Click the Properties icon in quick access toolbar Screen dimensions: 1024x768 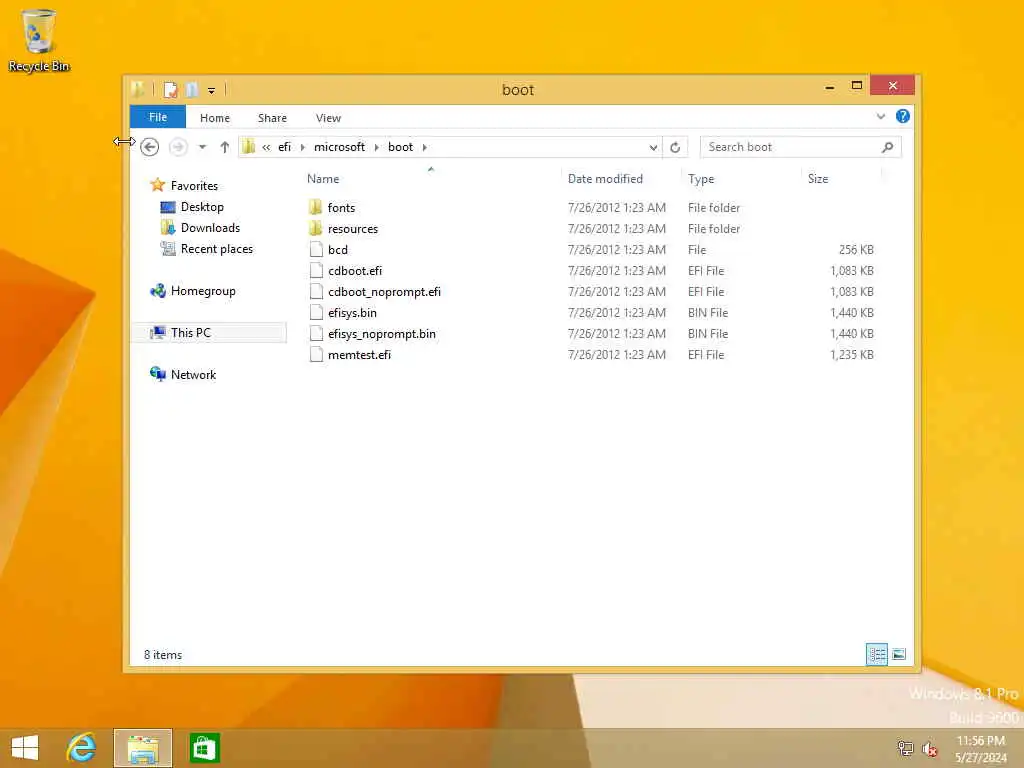coord(170,89)
